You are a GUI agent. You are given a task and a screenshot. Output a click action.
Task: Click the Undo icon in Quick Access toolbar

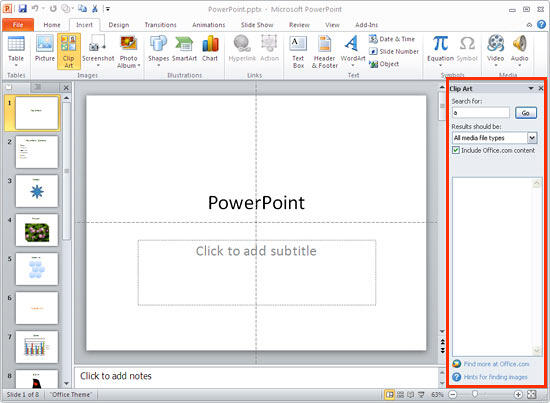[35, 8]
